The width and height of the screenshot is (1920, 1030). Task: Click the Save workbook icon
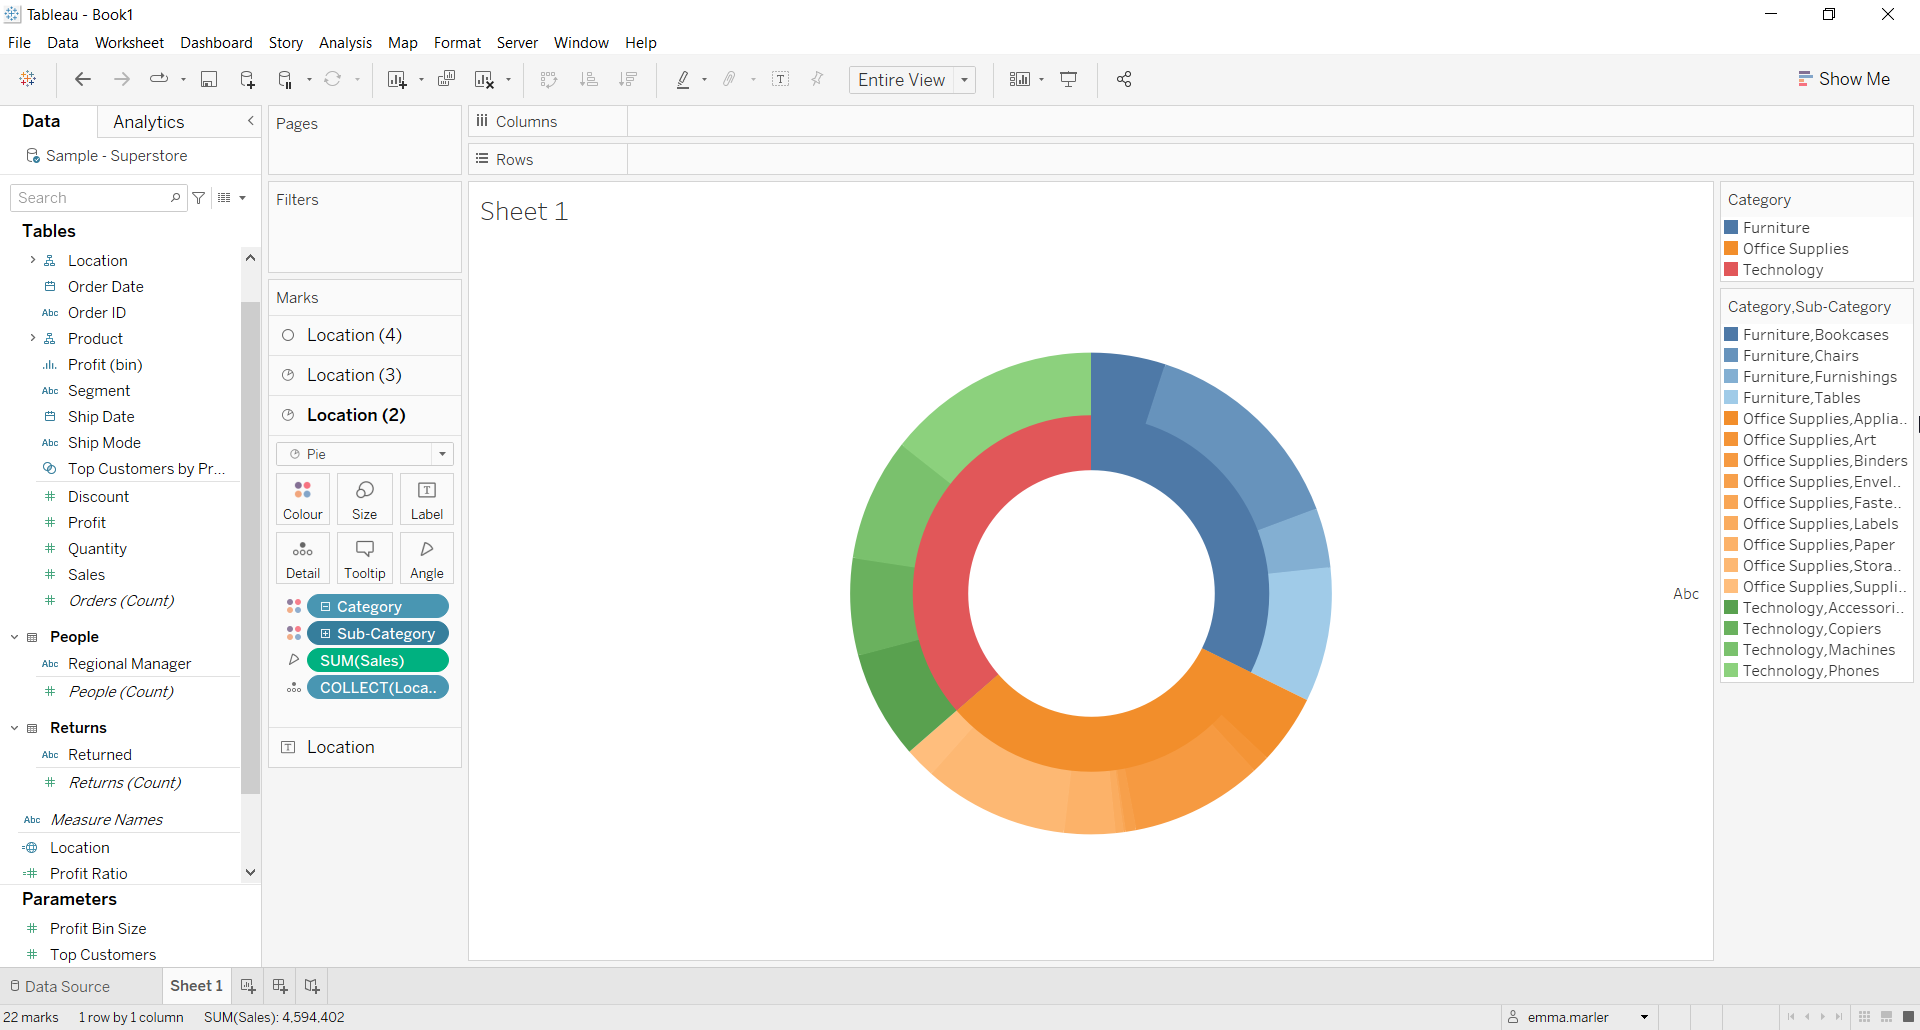(209, 79)
